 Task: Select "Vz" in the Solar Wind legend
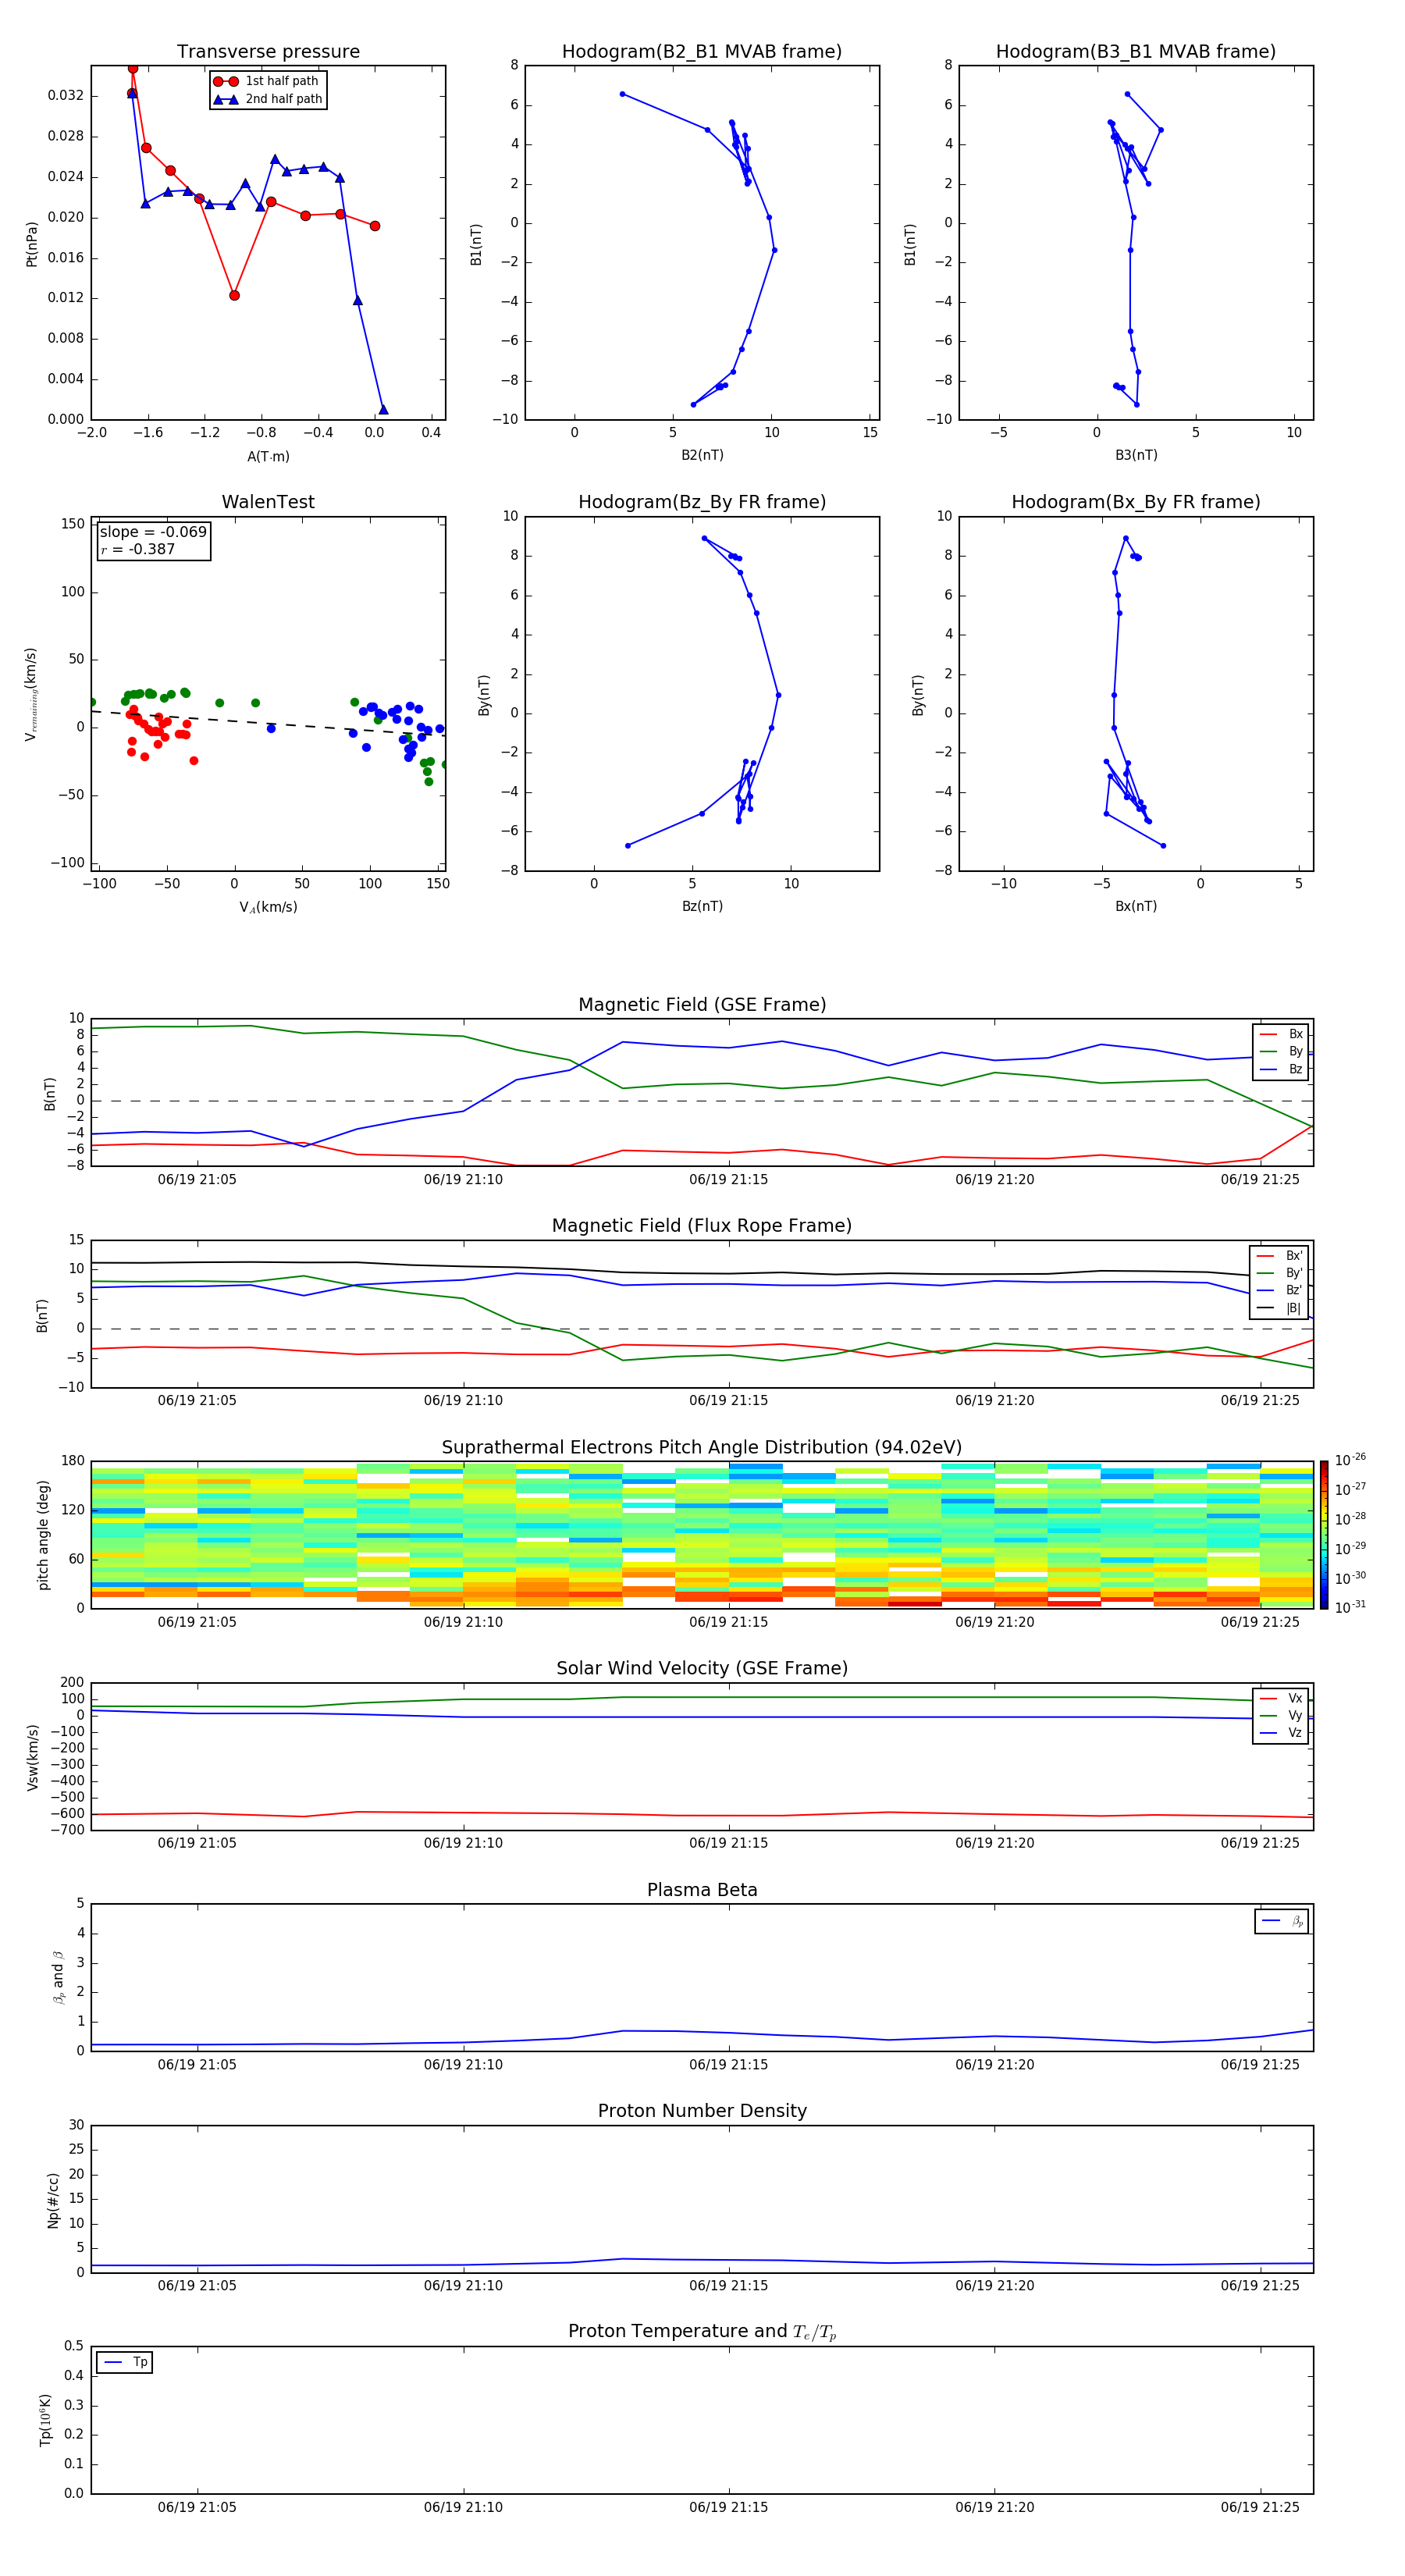1281,1733
